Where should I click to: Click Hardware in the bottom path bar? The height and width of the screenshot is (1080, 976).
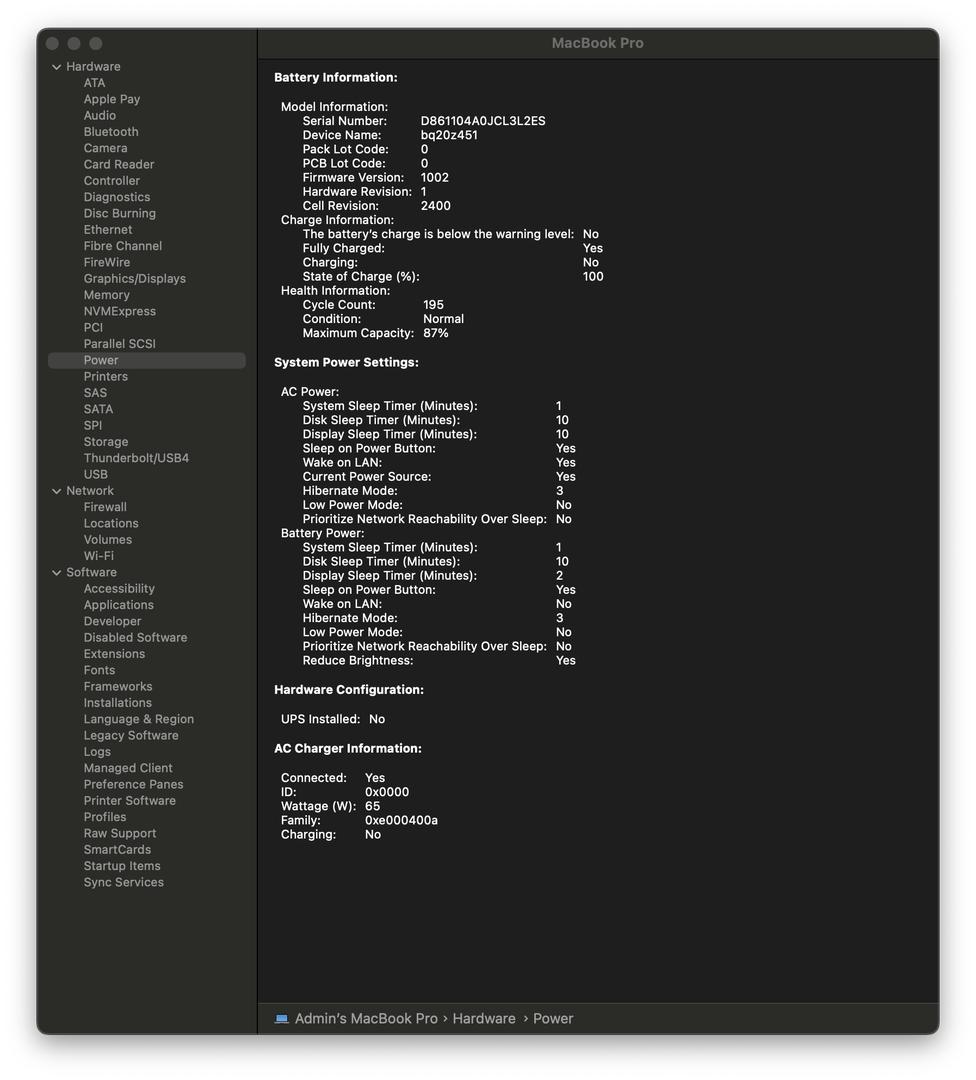click(x=484, y=1019)
